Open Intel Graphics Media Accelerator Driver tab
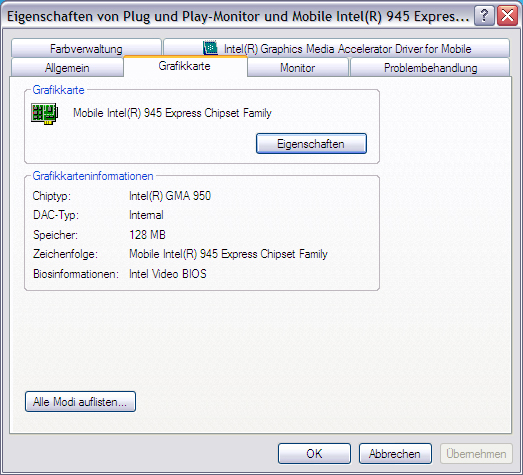523x475 pixels. pyautogui.click(x=337, y=48)
